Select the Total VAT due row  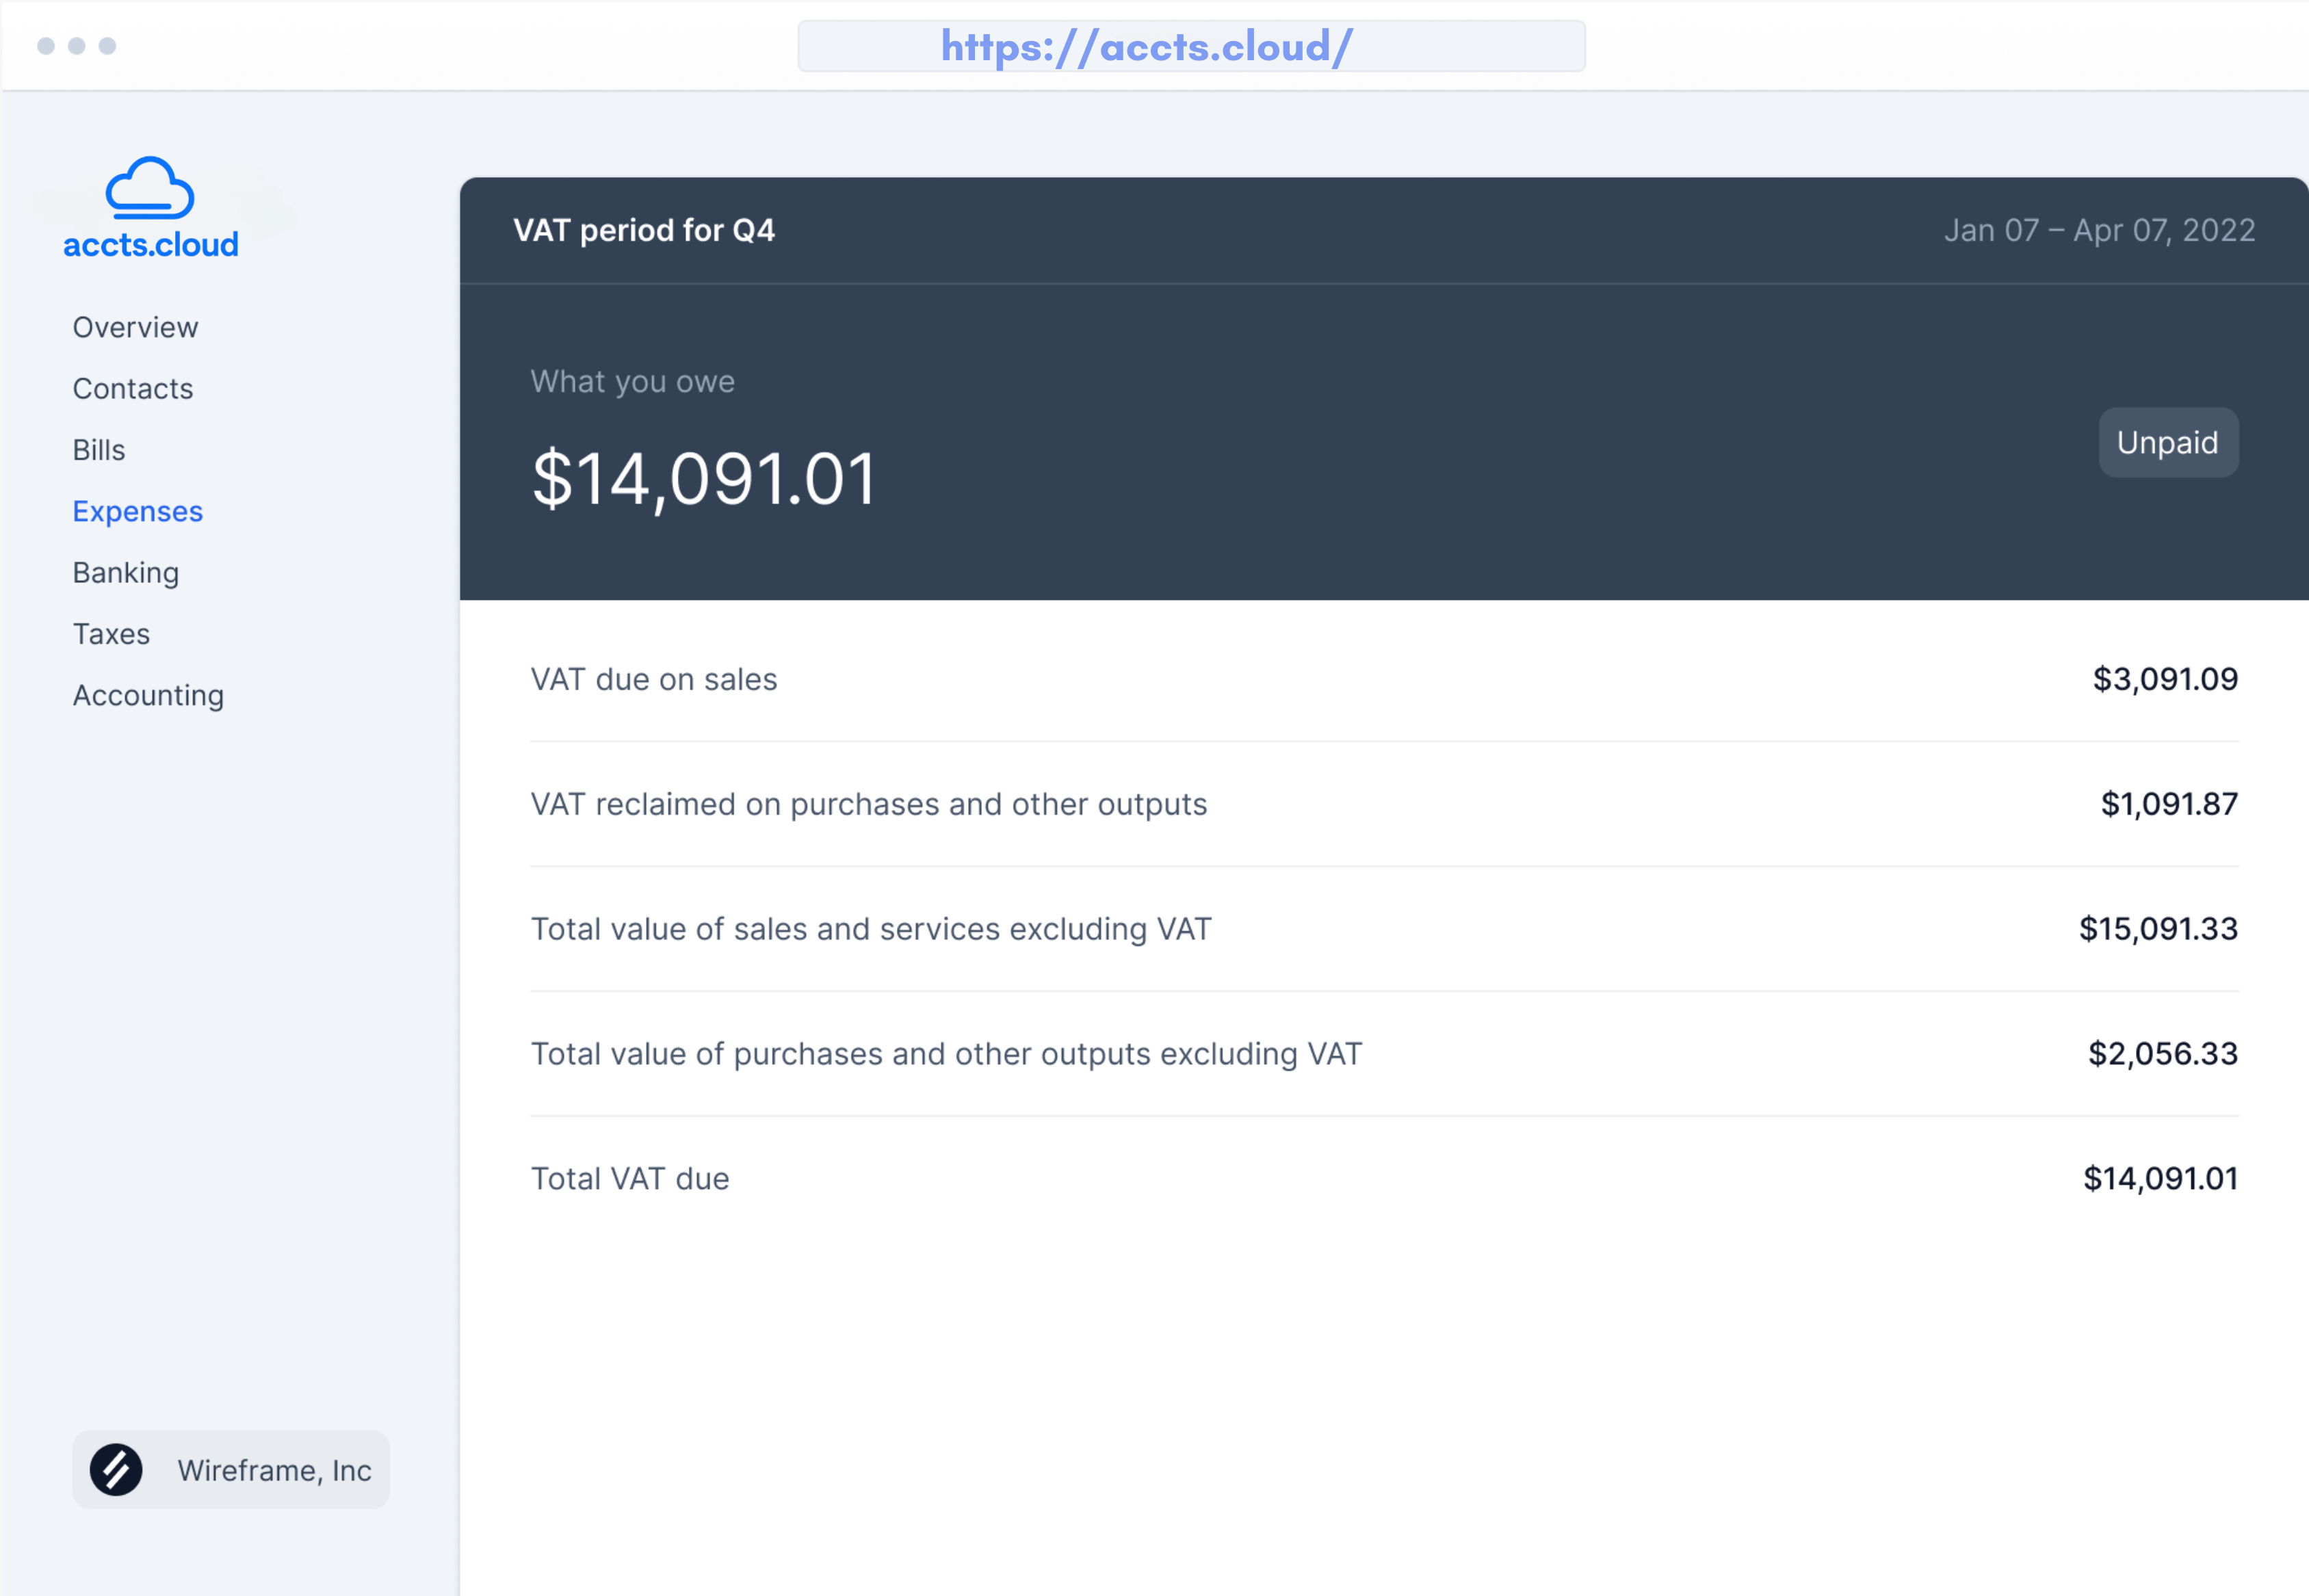(1383, 1178)
